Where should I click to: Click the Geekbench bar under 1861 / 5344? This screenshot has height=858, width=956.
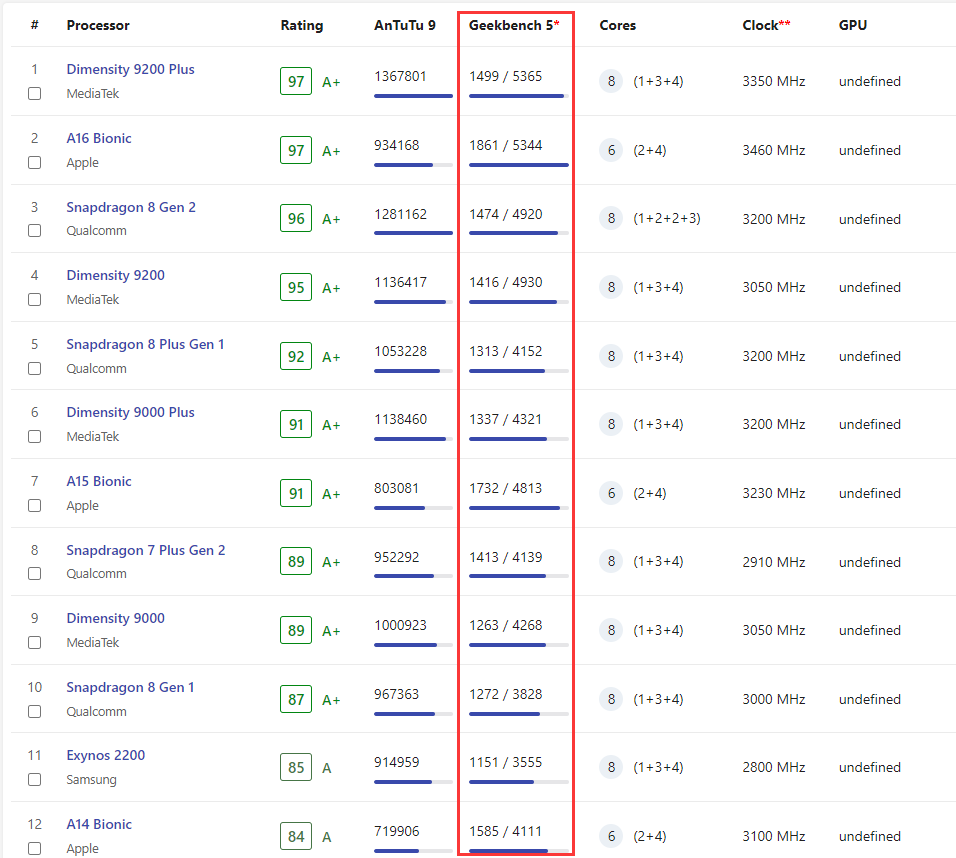pyautogui.click(x=518, y=165)
